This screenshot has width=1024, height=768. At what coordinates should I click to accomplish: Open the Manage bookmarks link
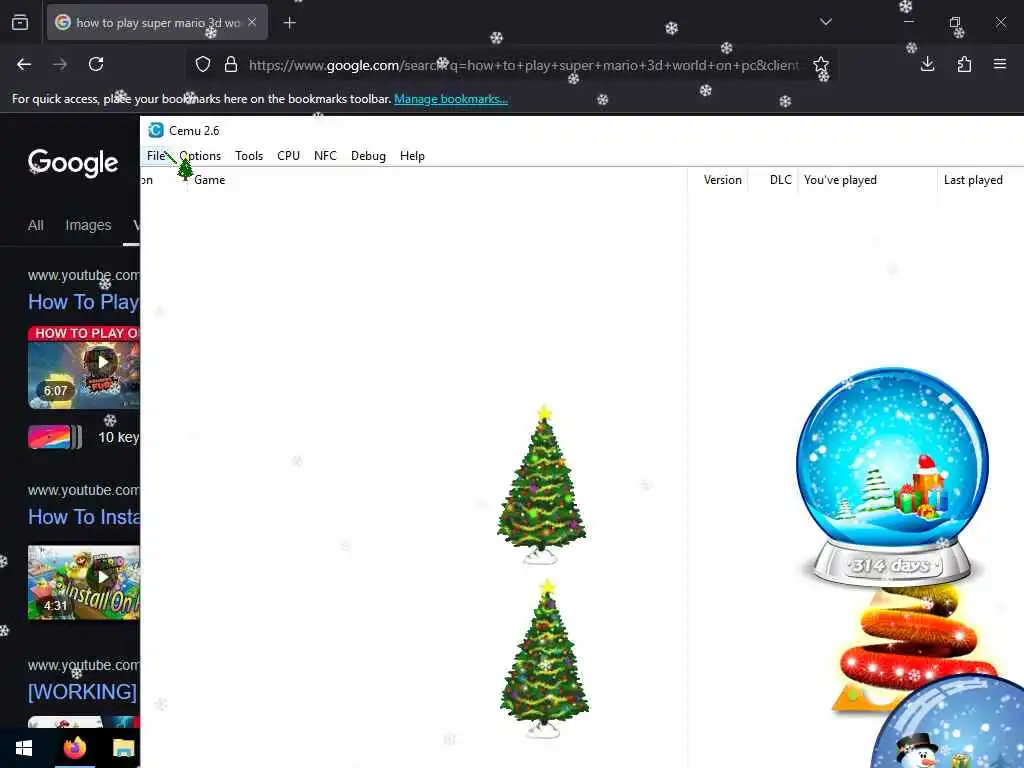tap(451, 99)
